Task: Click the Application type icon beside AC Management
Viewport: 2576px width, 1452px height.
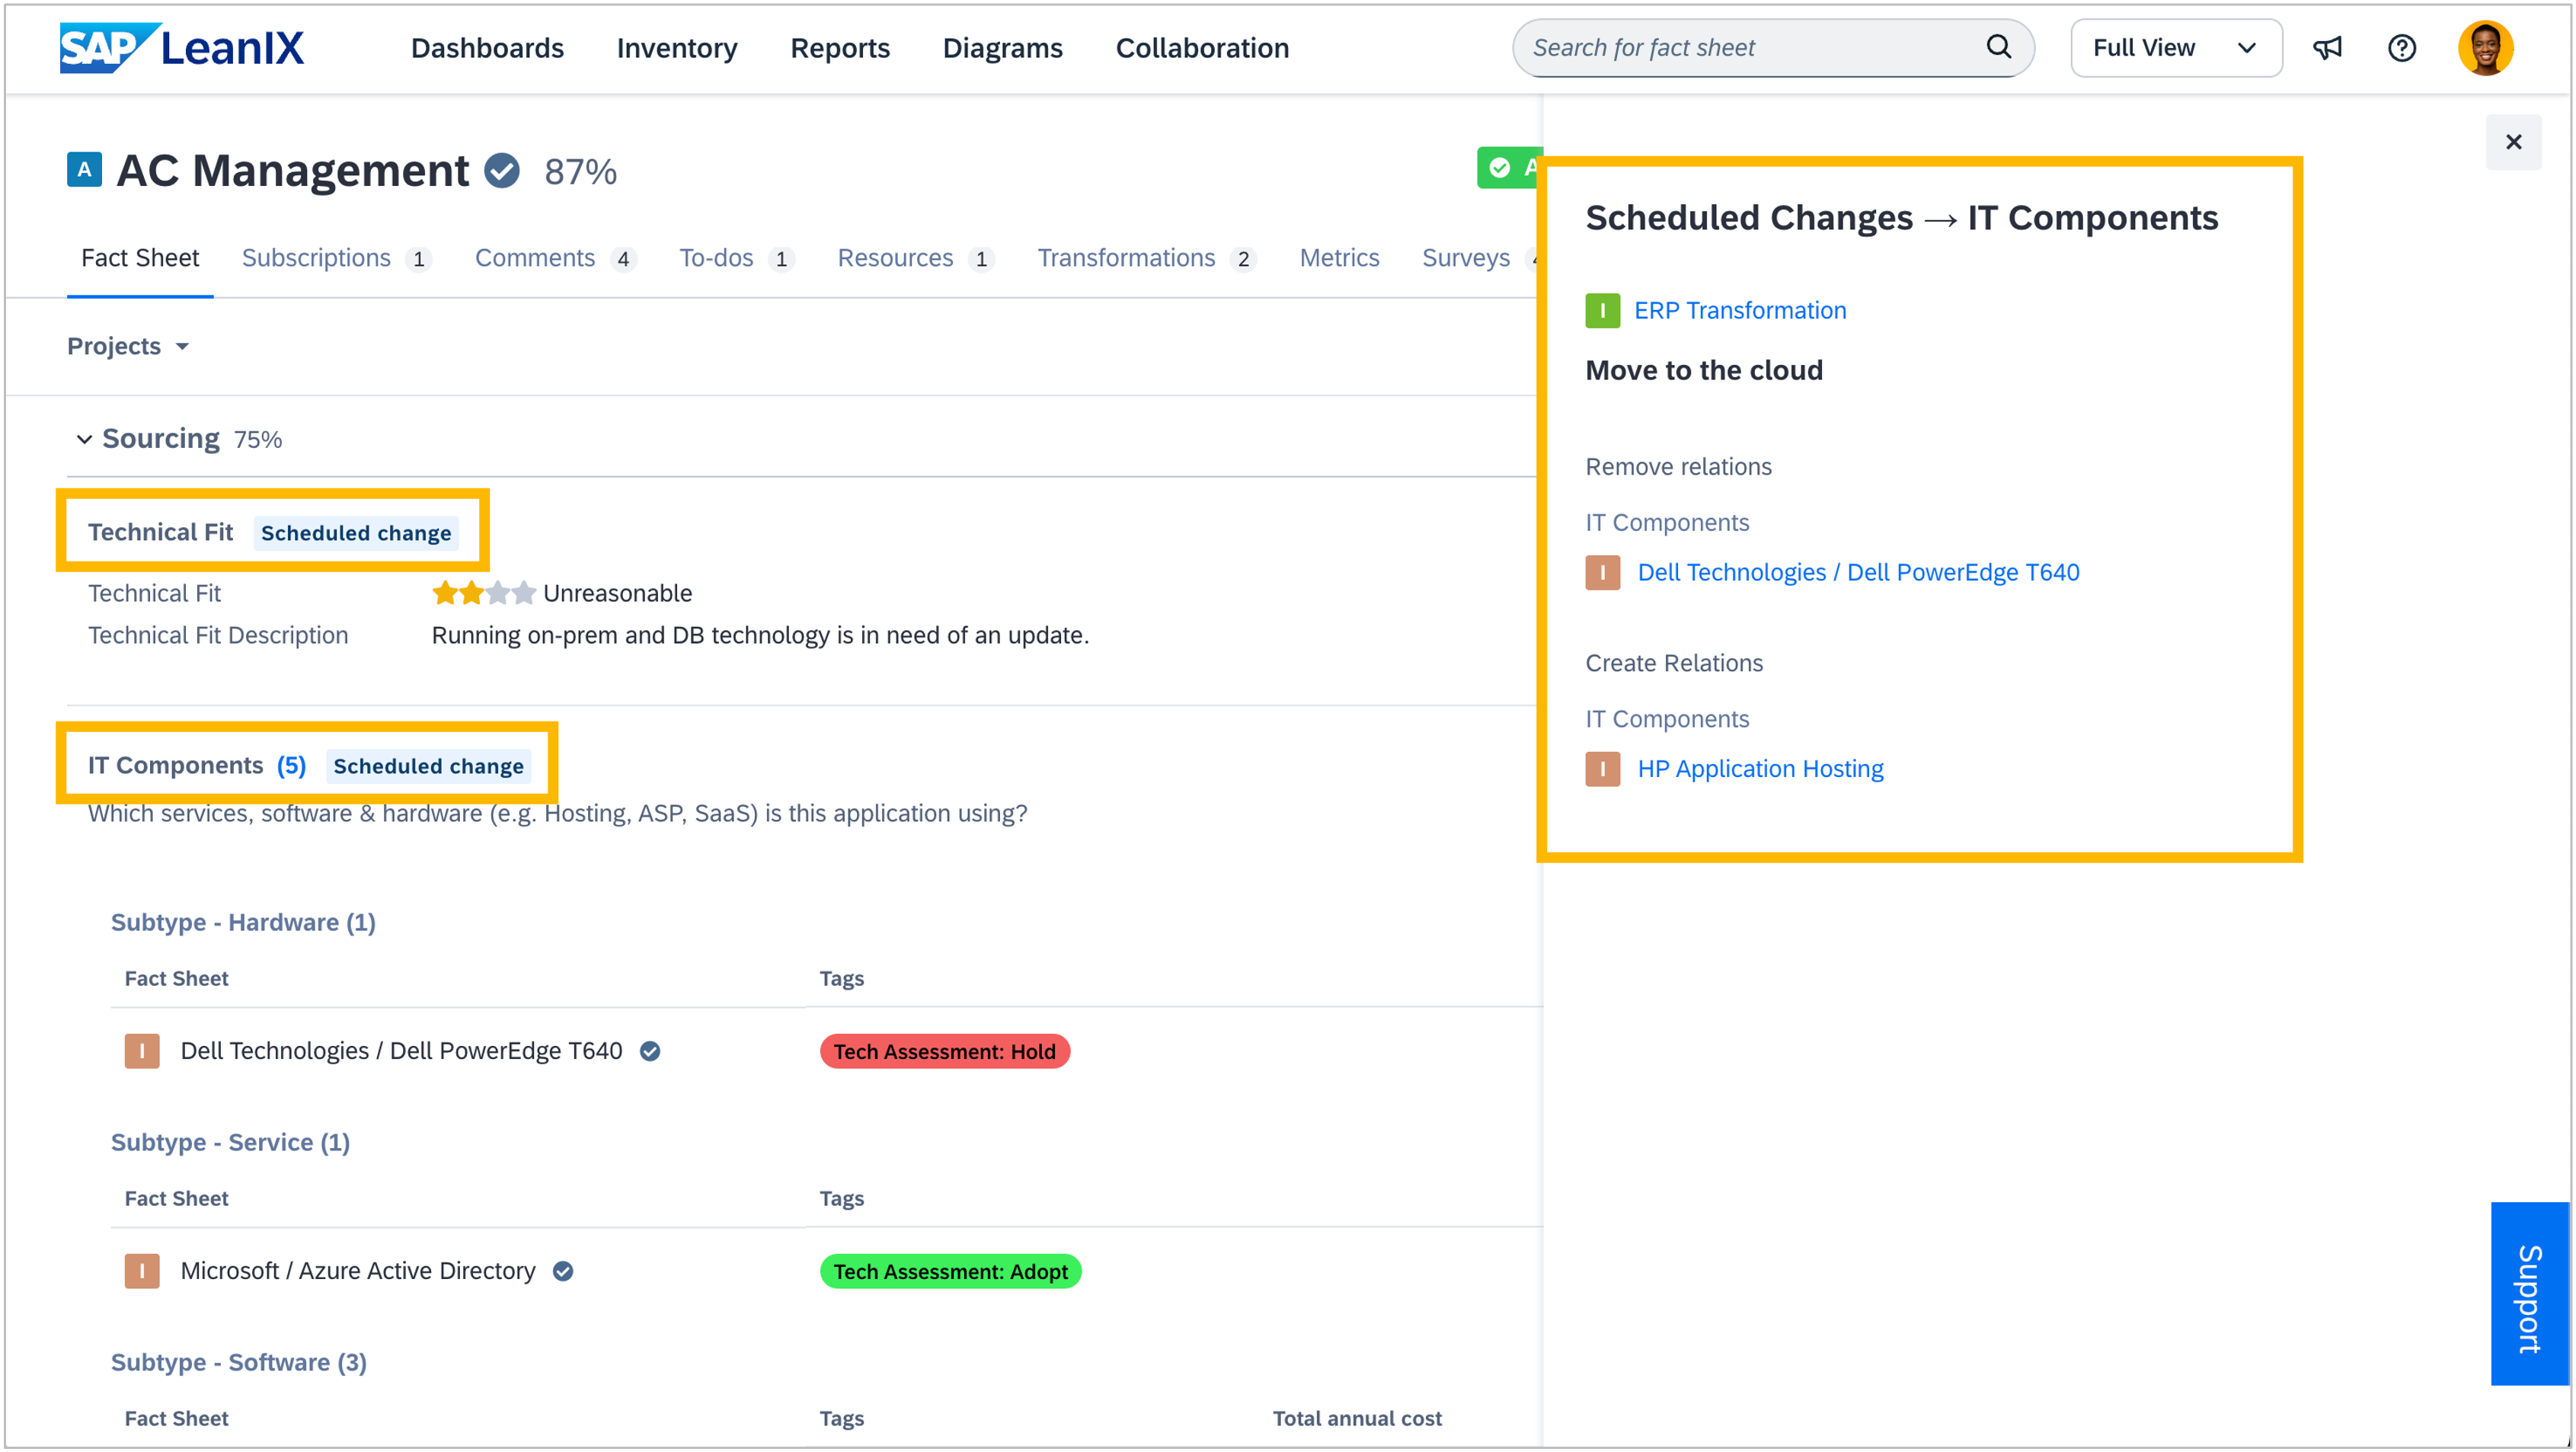Action: pos(84,170)
